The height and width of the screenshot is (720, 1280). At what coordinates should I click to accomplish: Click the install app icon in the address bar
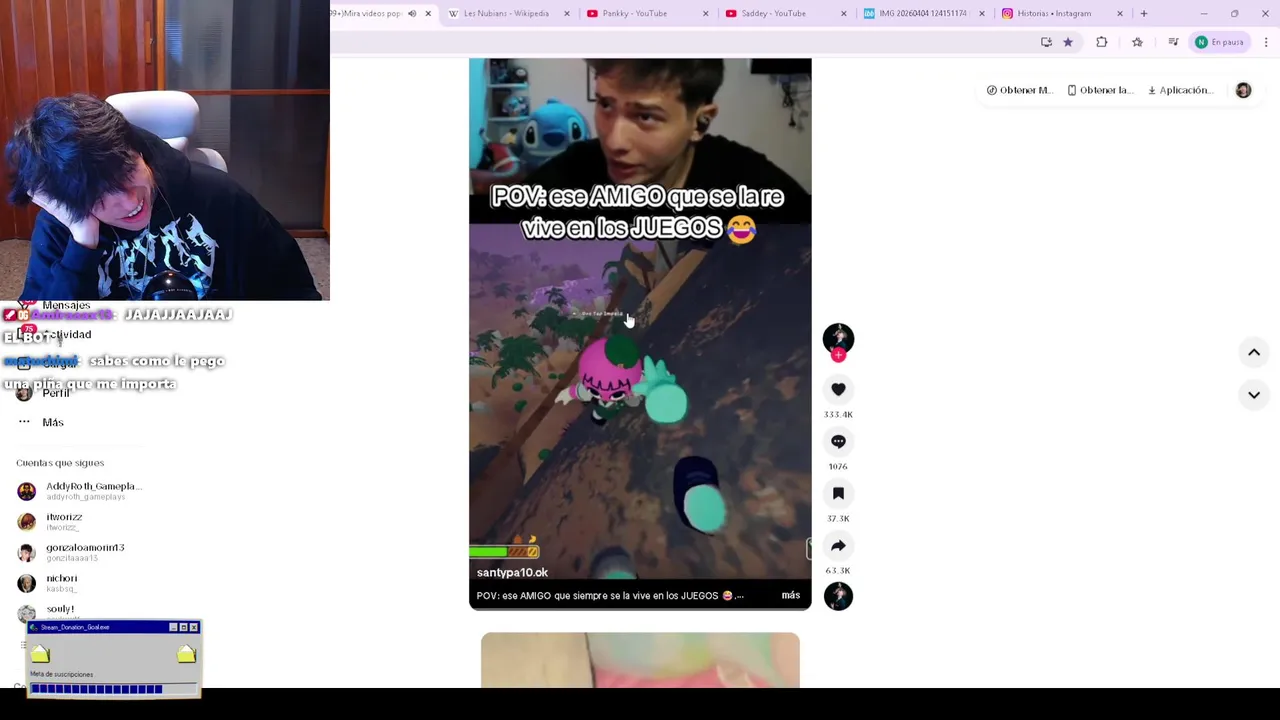(x=1046, y=42)
